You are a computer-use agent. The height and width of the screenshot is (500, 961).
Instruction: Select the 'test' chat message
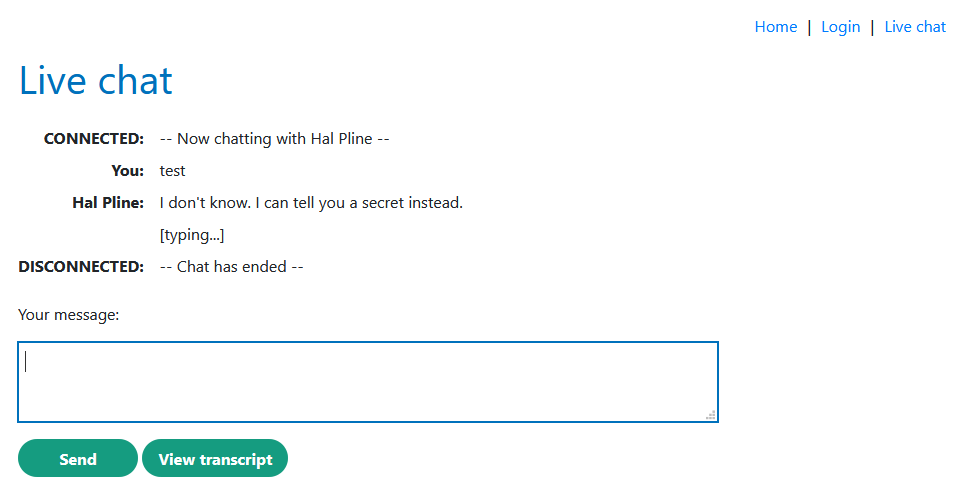coord(172,171)
